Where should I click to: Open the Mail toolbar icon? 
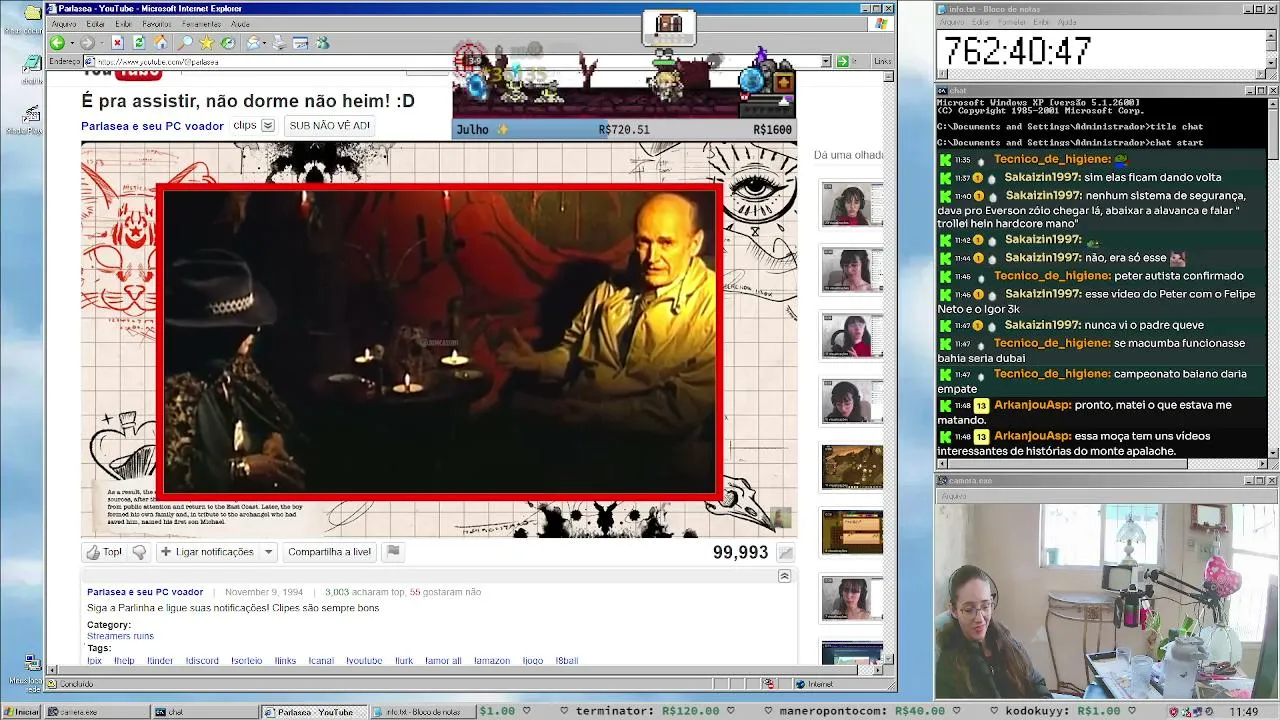tap(253, 43)
